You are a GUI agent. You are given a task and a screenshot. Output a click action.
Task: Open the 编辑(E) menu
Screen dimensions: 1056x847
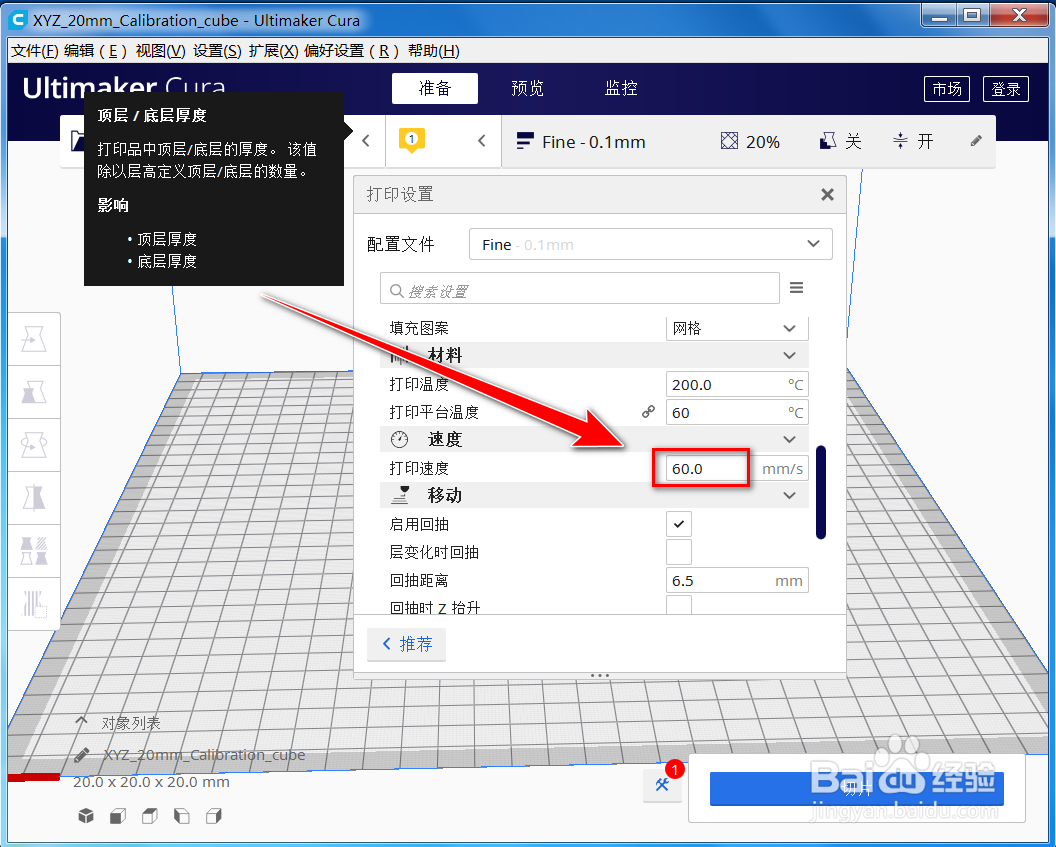[95, 50]
